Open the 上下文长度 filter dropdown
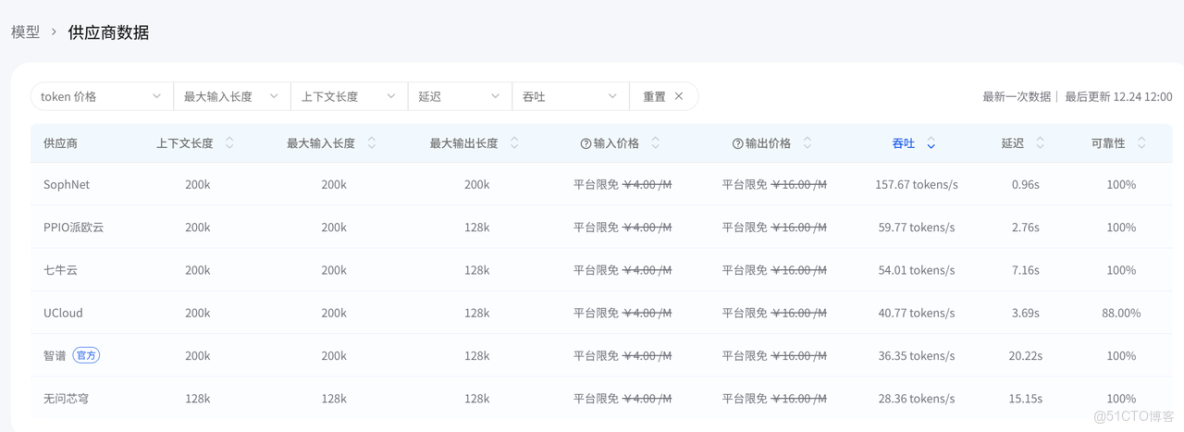1184x432 pixels. 349,97
